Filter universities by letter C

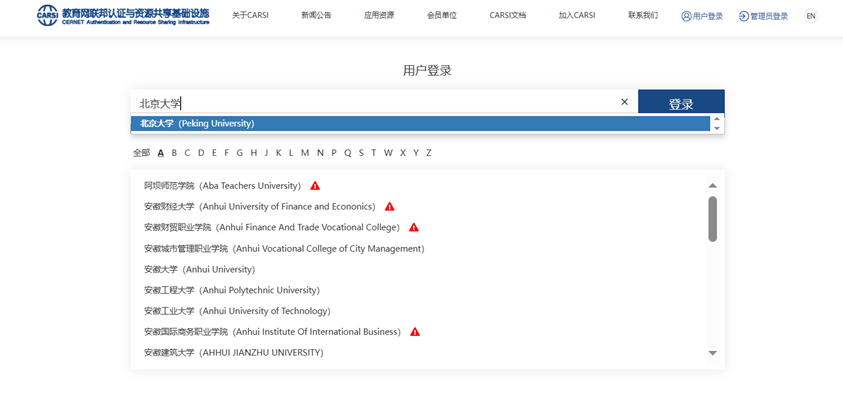tap(187, 153)
